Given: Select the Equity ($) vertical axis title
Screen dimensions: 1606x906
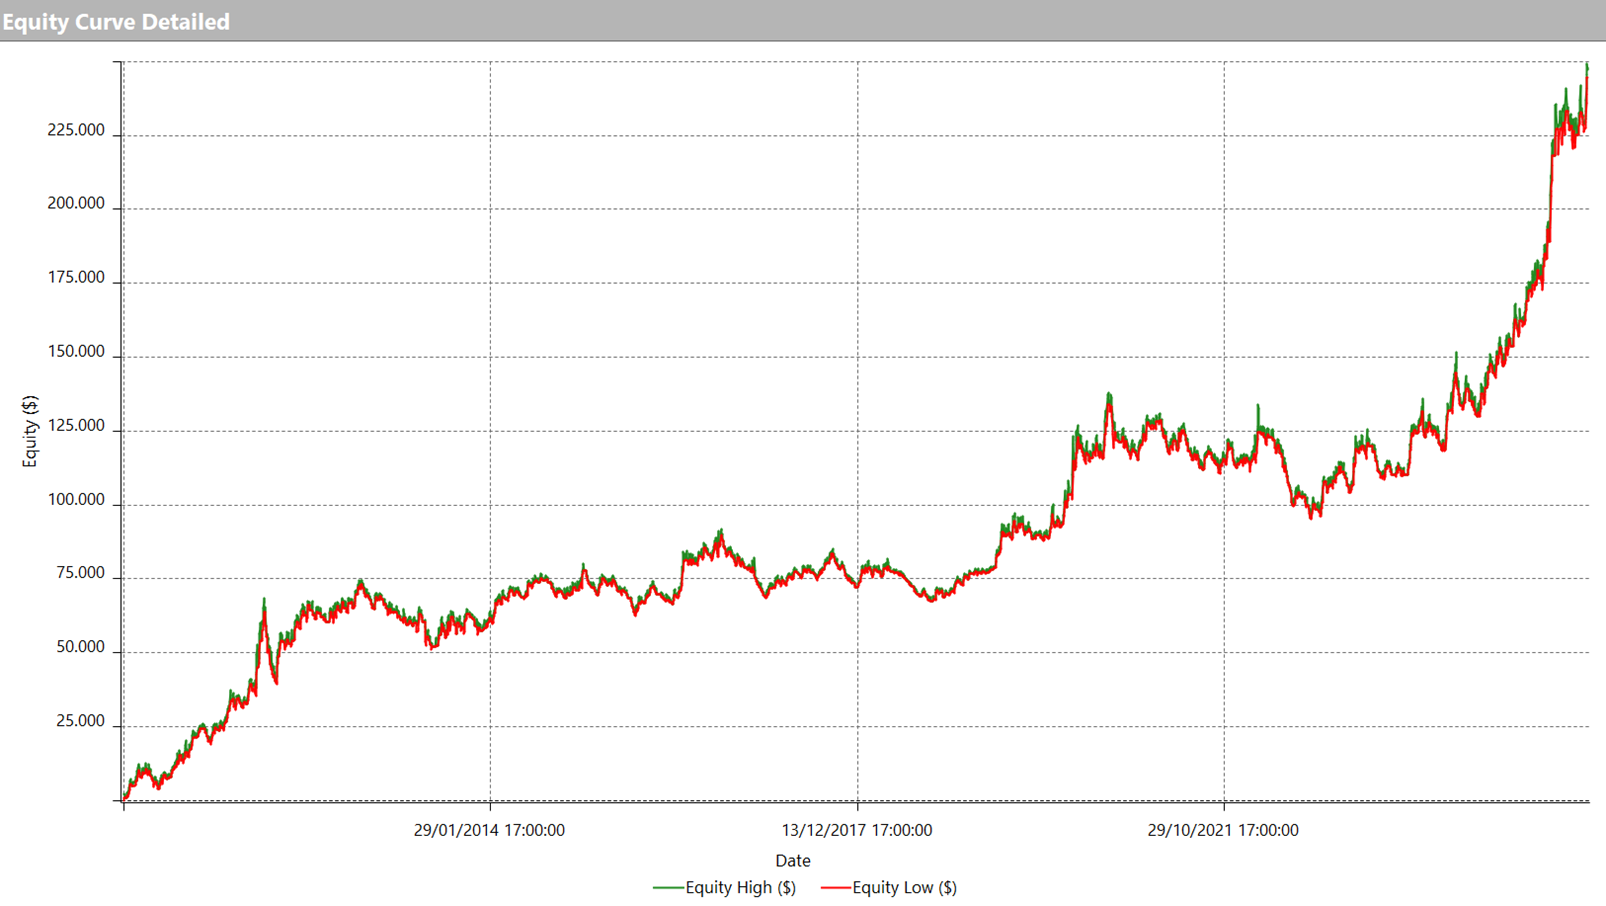Looking at the screenshot, I should [30, 431].
